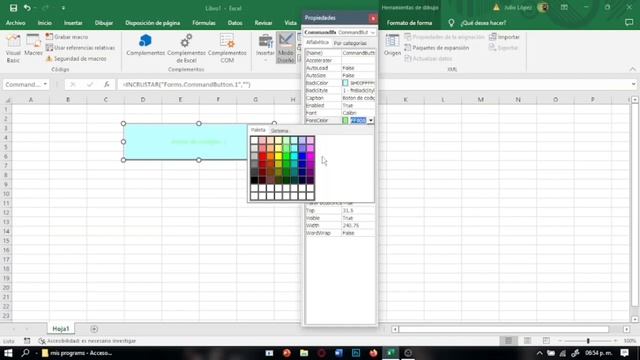Select the BackColor property row
Screen dimensions: 640x360
[340, 83]
